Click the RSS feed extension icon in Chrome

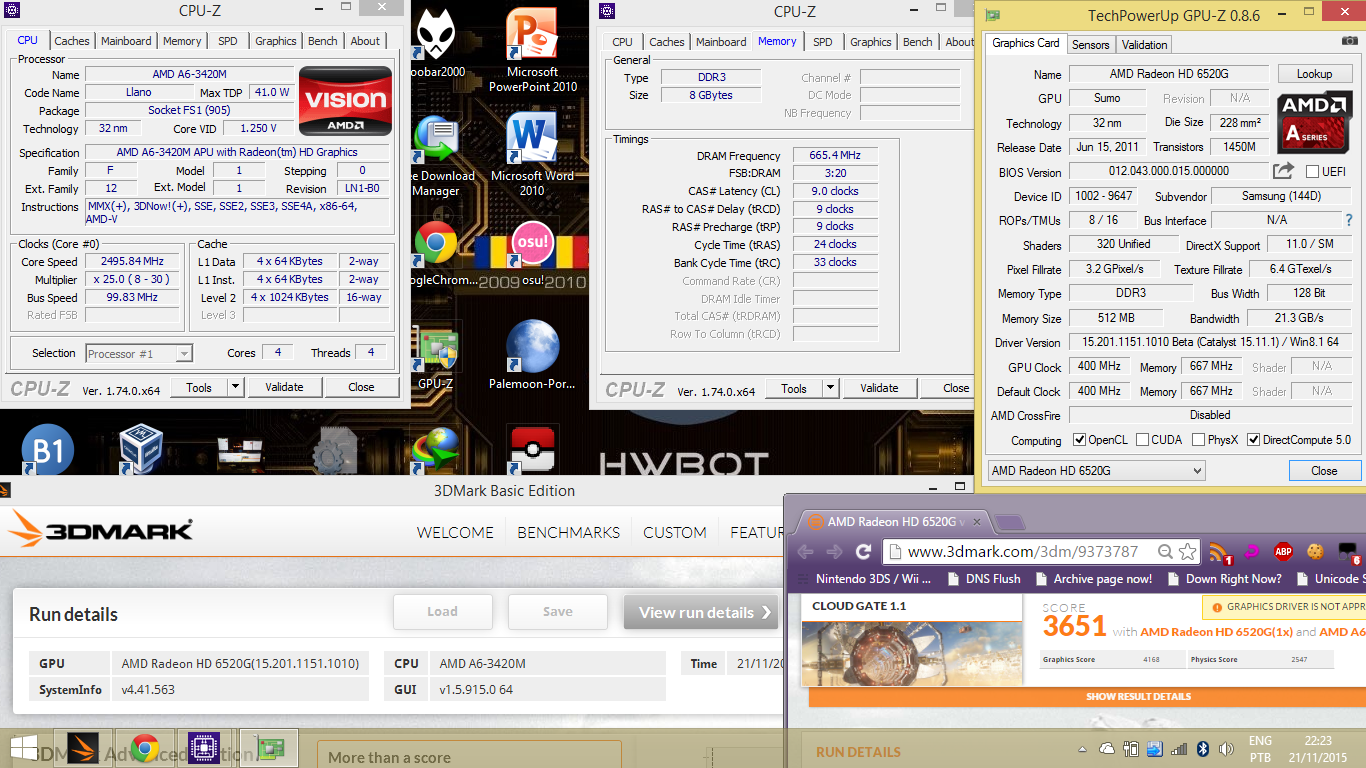(1219, 552)
